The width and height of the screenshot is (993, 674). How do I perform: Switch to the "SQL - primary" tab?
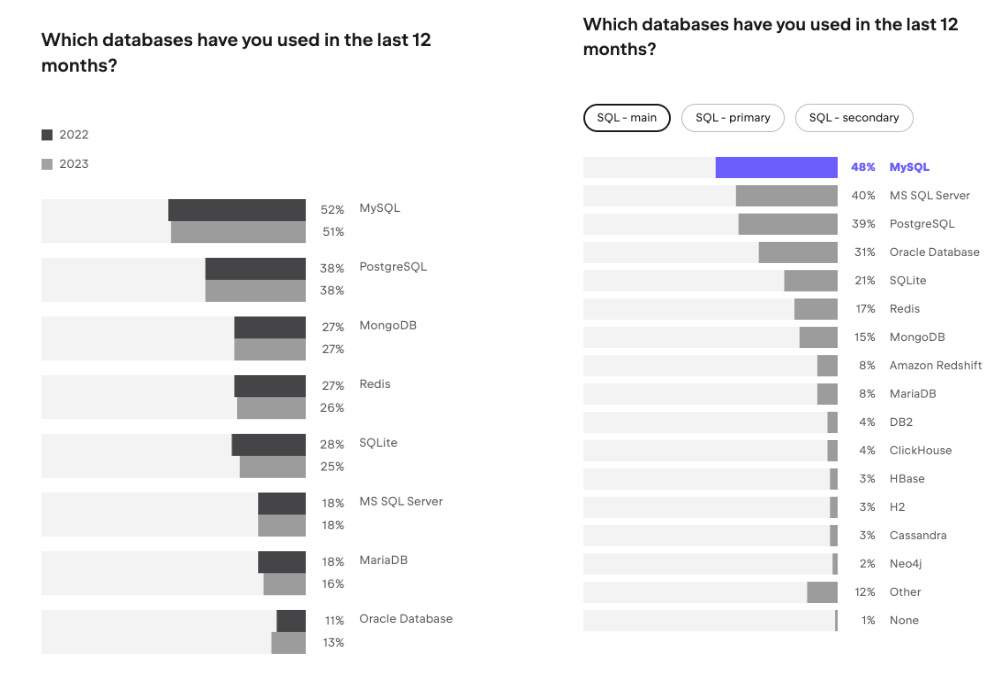click(x=733, y=118)
